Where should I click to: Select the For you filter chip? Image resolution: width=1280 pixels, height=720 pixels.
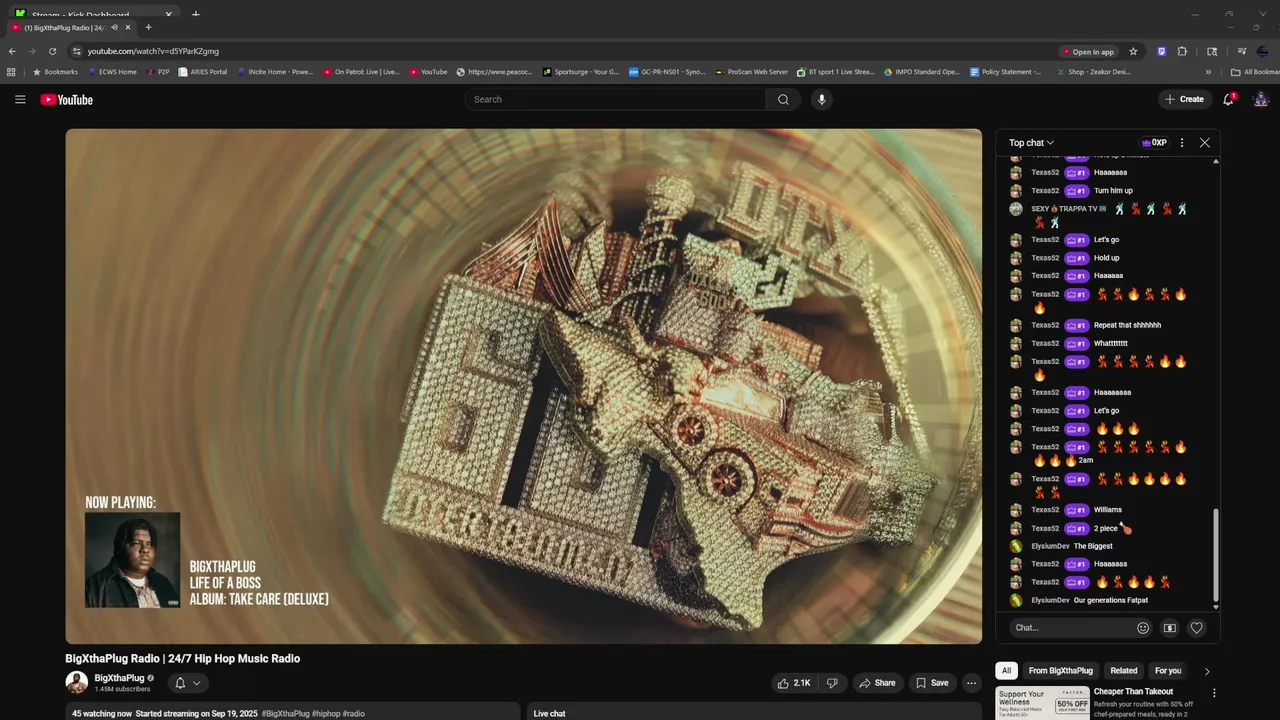click(1168, 671)
